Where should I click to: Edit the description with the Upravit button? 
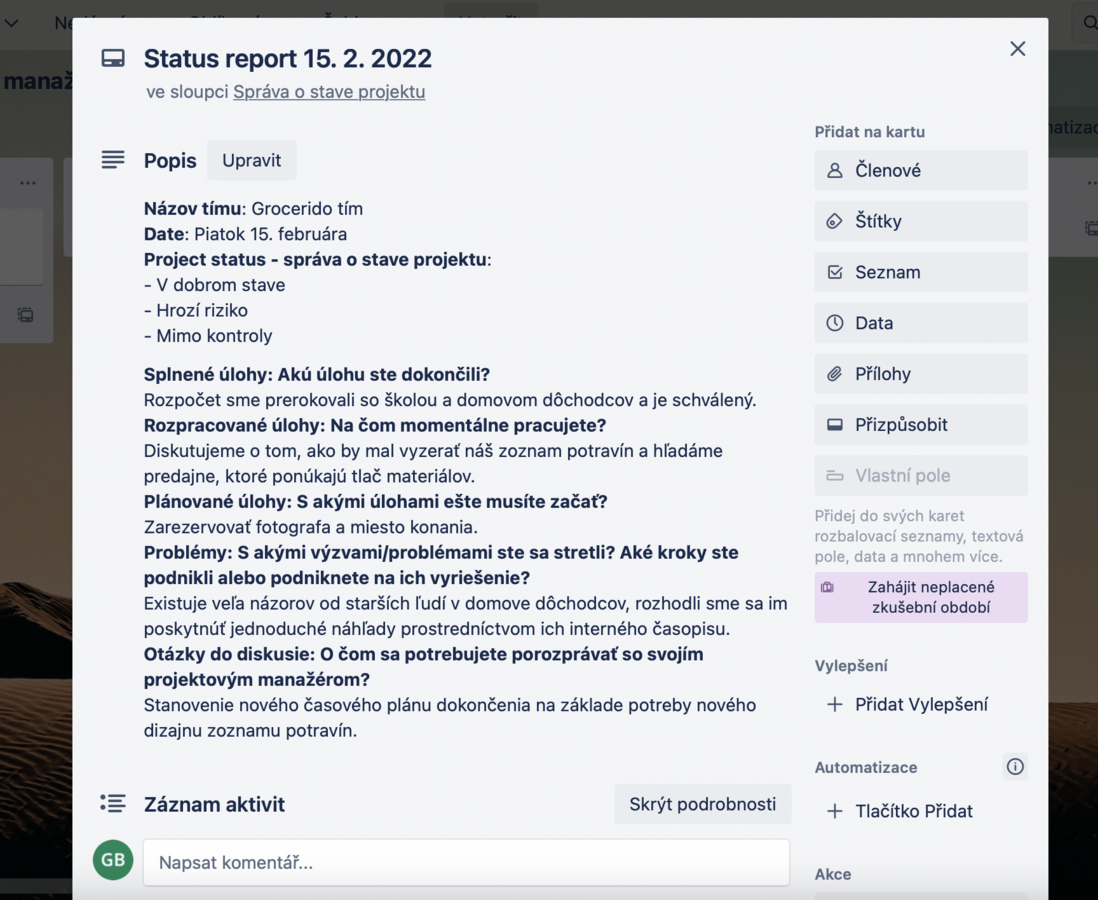point(251,159)
